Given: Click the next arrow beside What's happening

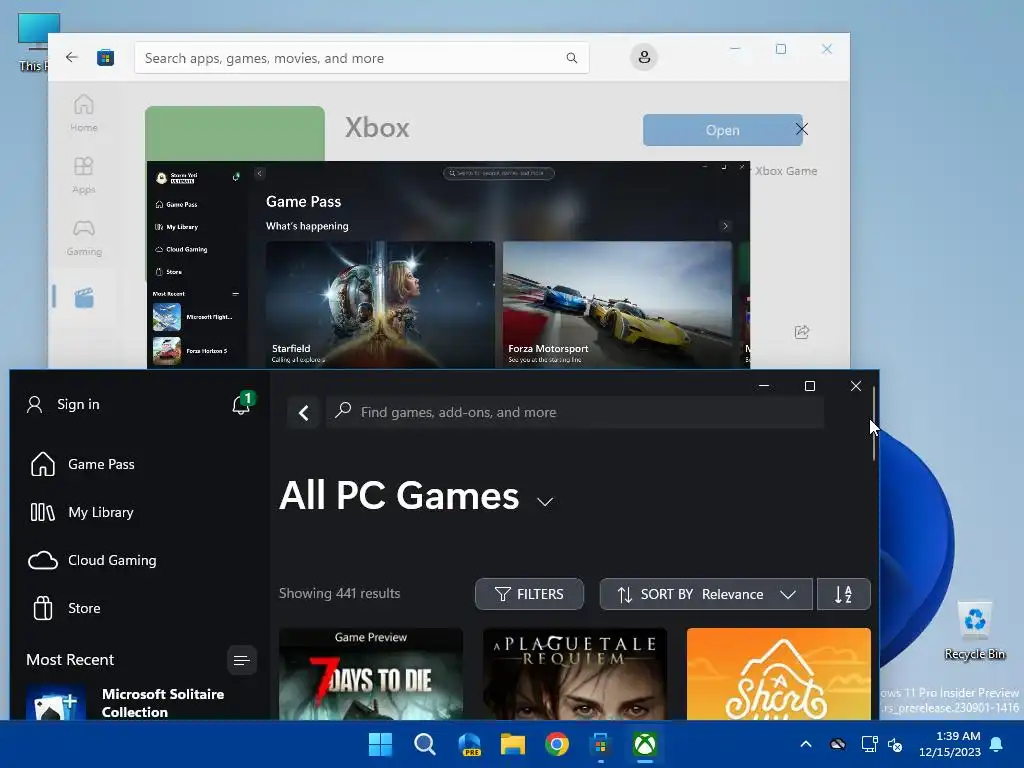Looking at the screenshot, I should [725, 226].
